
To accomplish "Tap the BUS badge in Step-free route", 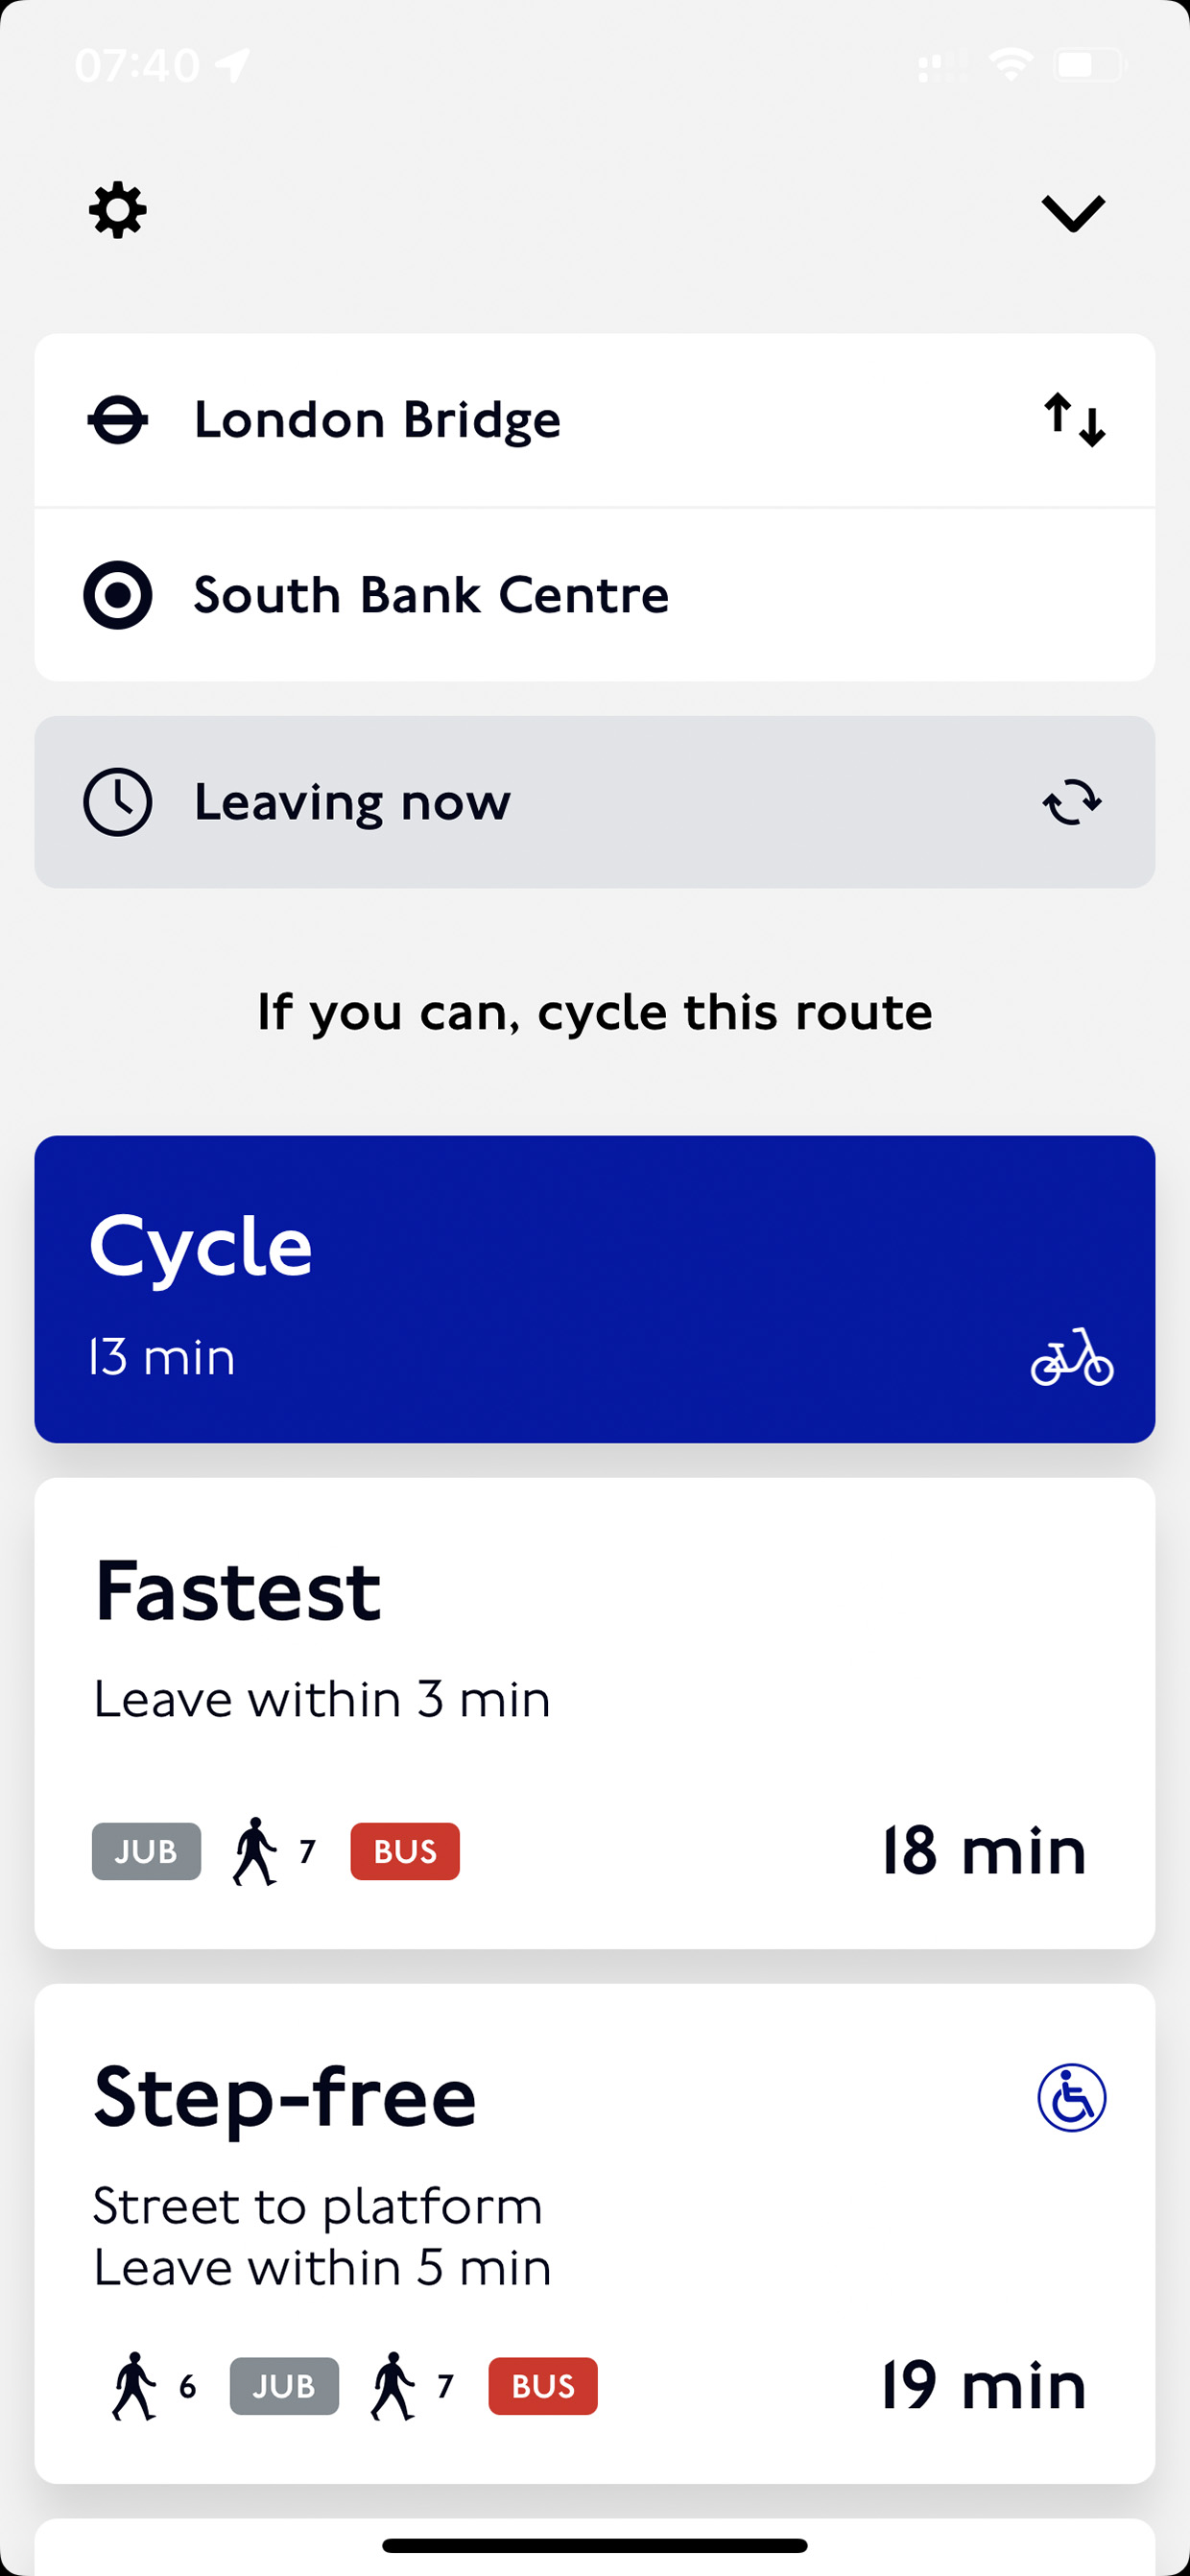I will coord(543,2387).
